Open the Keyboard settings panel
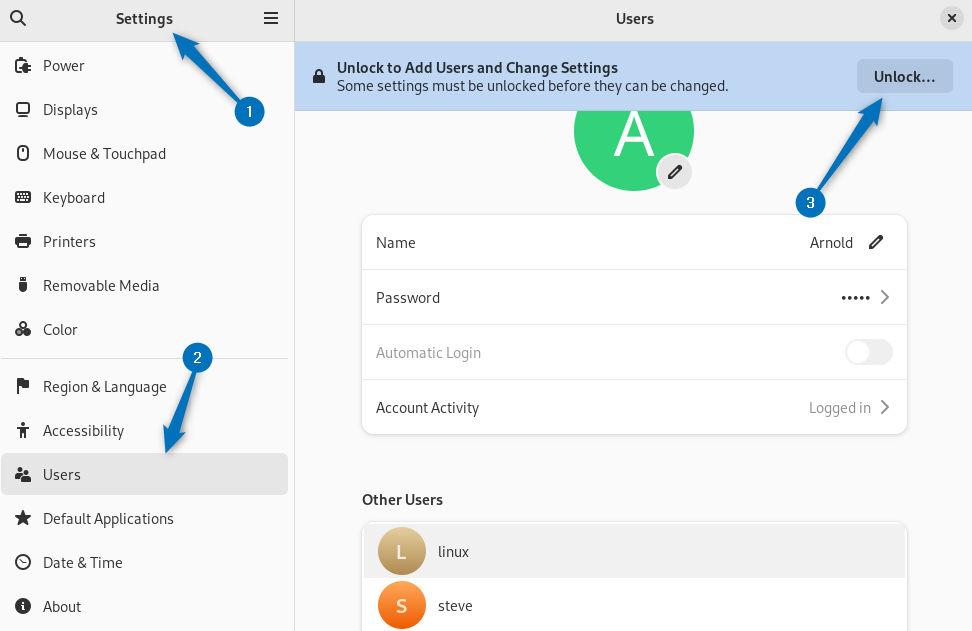972x631 pixels. pos(74,198)
